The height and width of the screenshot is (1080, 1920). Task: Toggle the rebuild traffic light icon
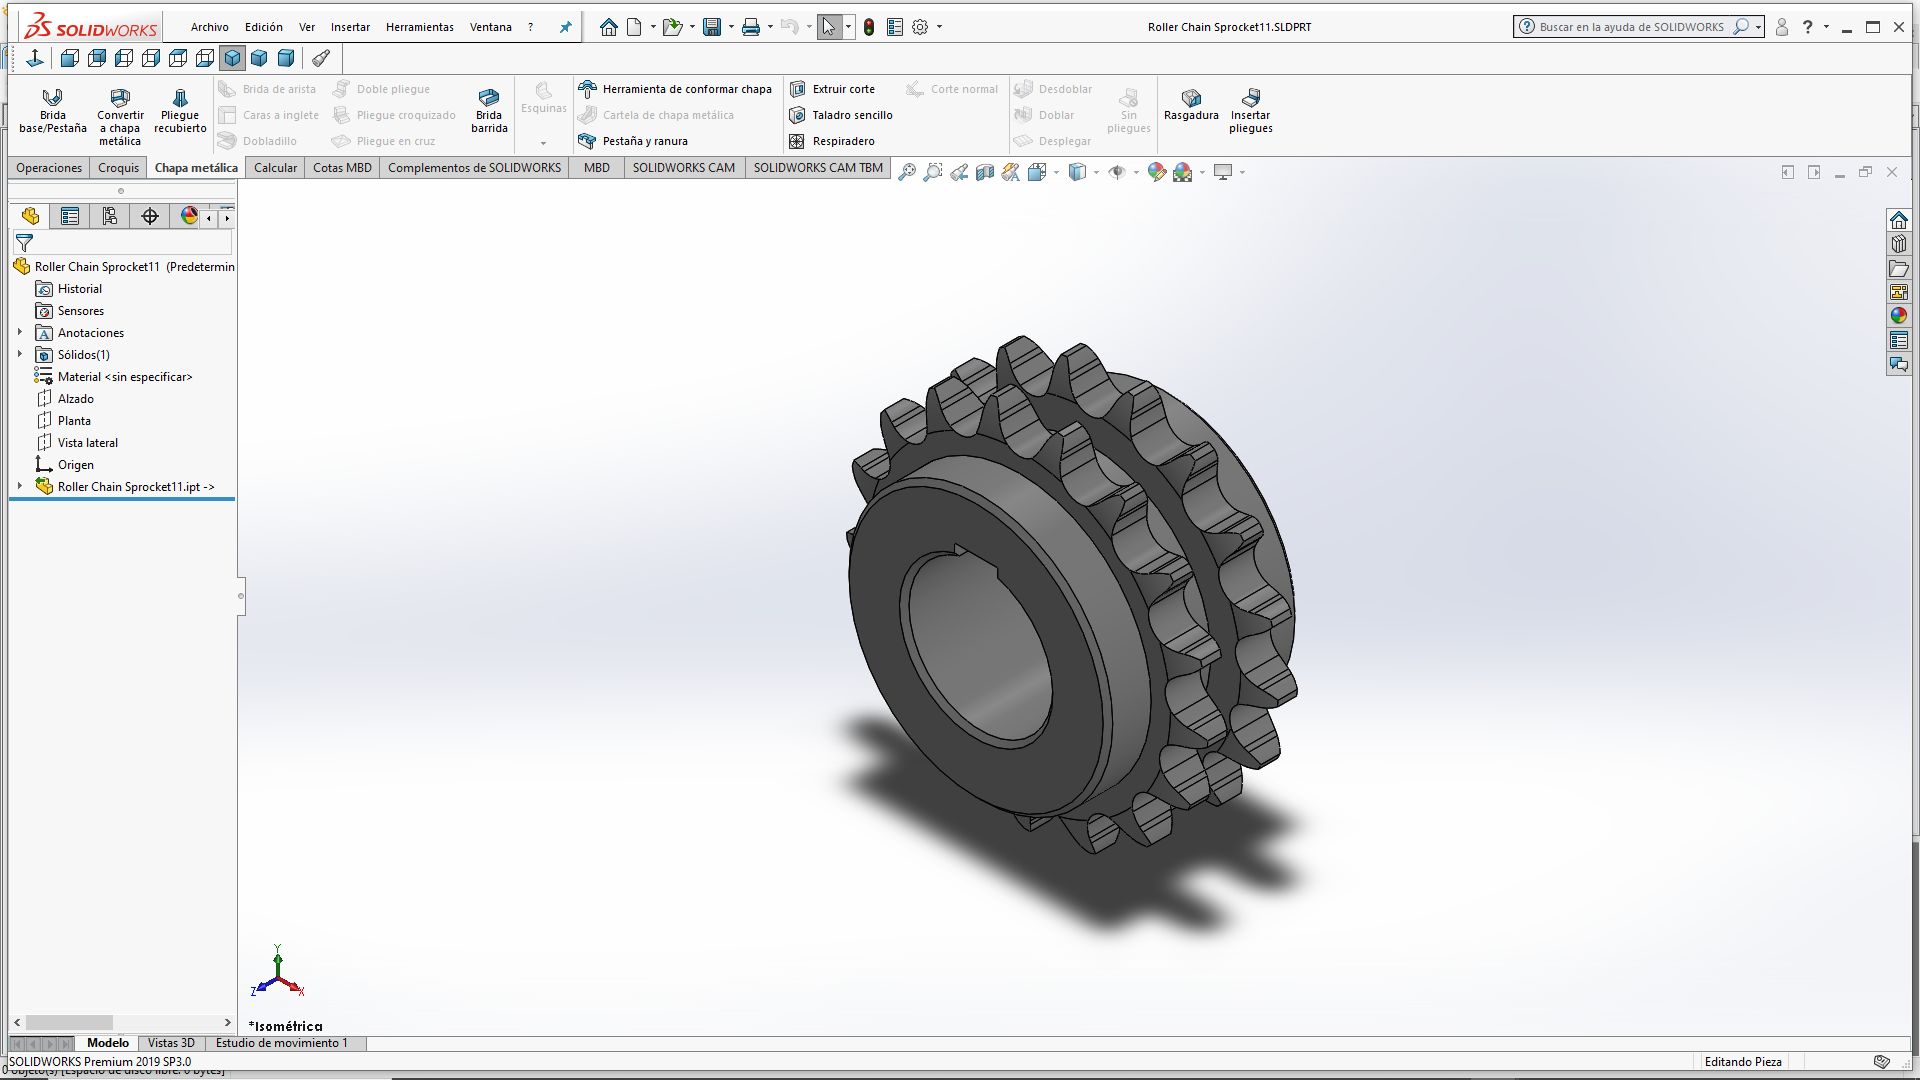click(x=869, y=27)
